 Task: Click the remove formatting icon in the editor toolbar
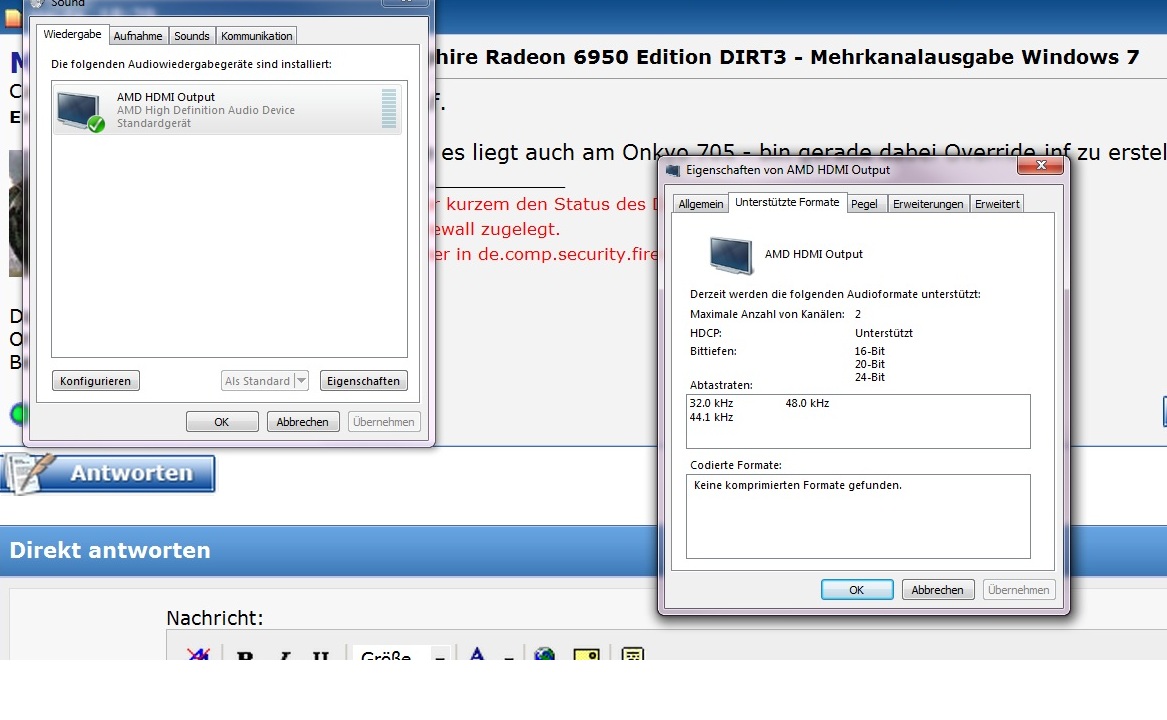[198, 654]
